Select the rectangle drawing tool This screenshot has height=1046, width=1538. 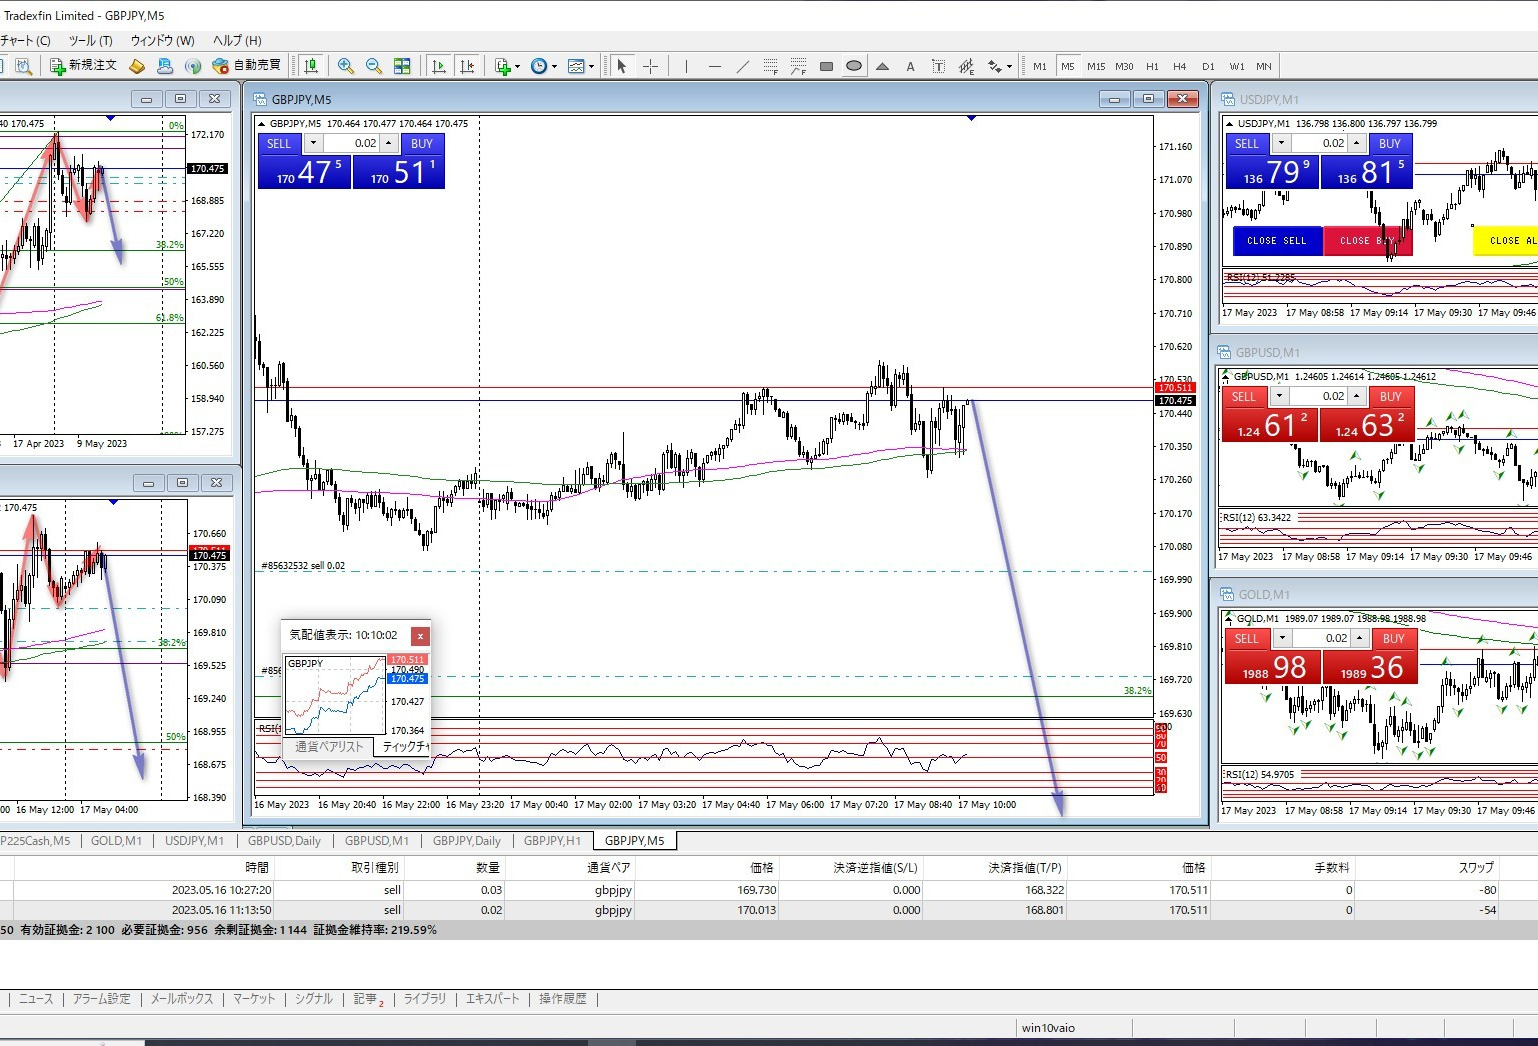coord(826,66)
